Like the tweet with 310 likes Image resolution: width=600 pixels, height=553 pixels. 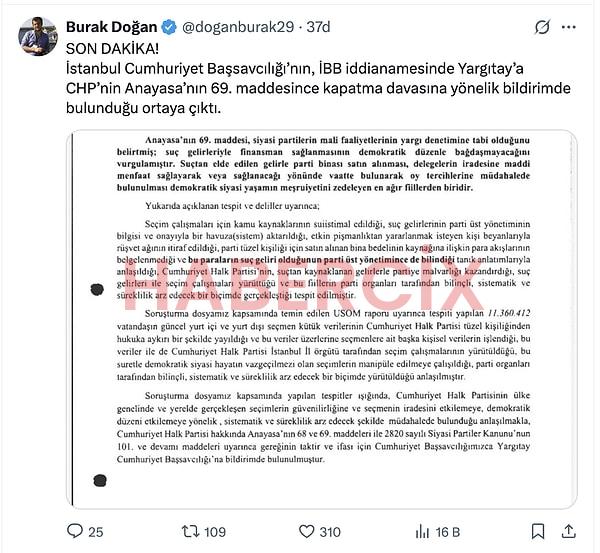(306, 531)
